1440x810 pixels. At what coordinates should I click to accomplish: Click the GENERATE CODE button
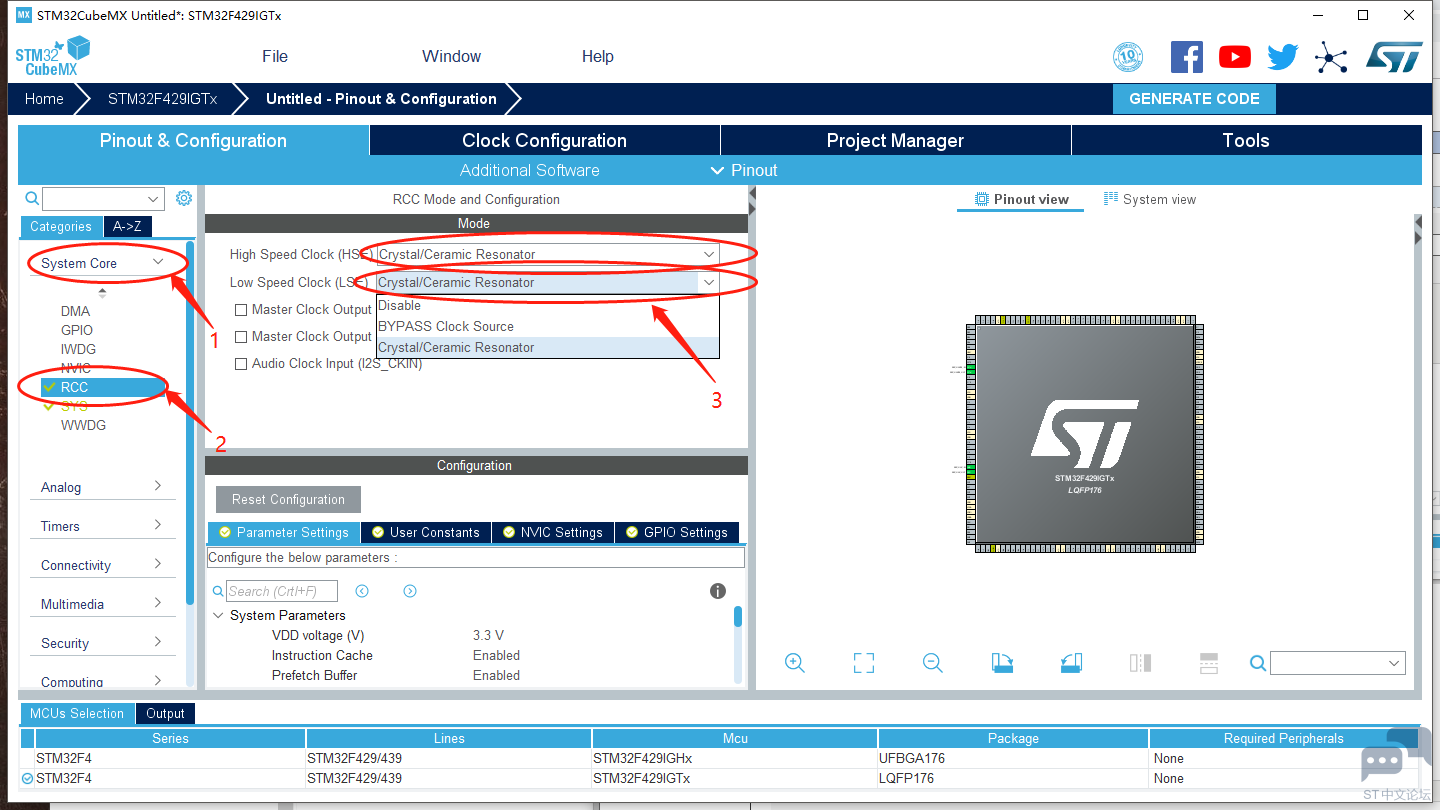coord(1194,99)
